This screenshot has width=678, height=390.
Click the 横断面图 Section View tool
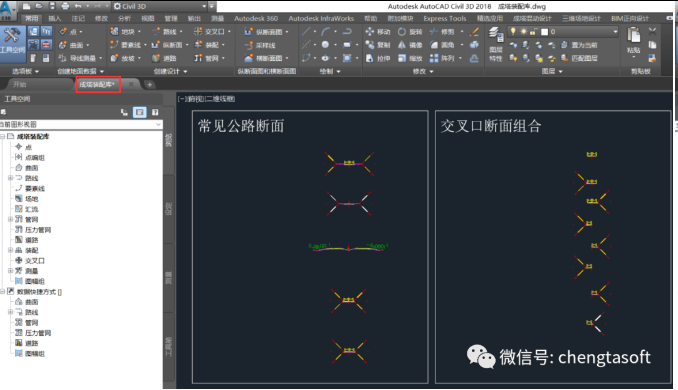pyautogui.click(x=266, y=58)
